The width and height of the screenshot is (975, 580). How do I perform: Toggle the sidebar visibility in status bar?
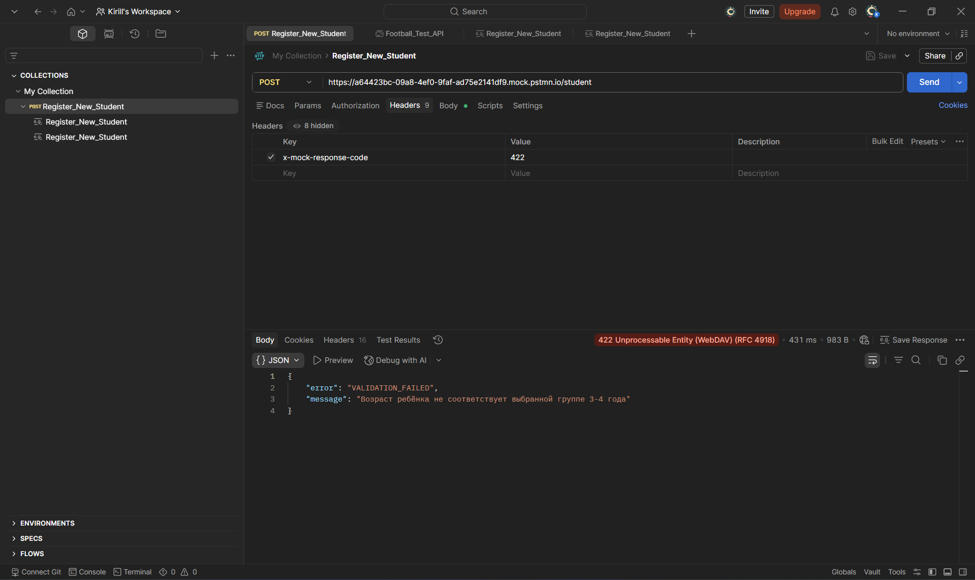[932, 572]
